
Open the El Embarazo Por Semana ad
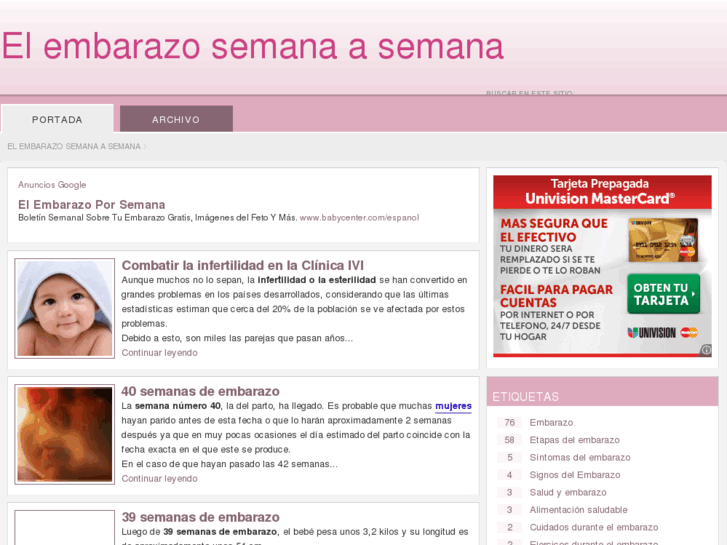pos(91,205)
